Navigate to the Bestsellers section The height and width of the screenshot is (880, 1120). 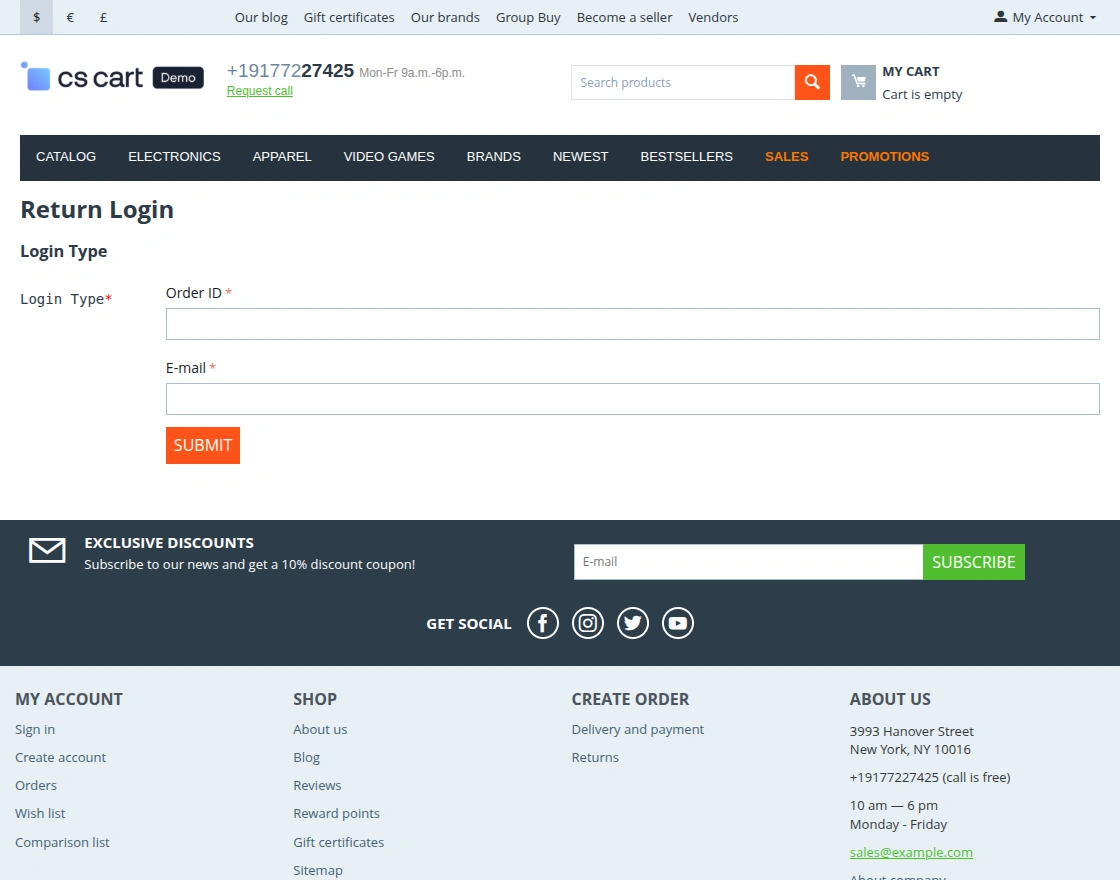pyautogui.click(x=687, y=156)
